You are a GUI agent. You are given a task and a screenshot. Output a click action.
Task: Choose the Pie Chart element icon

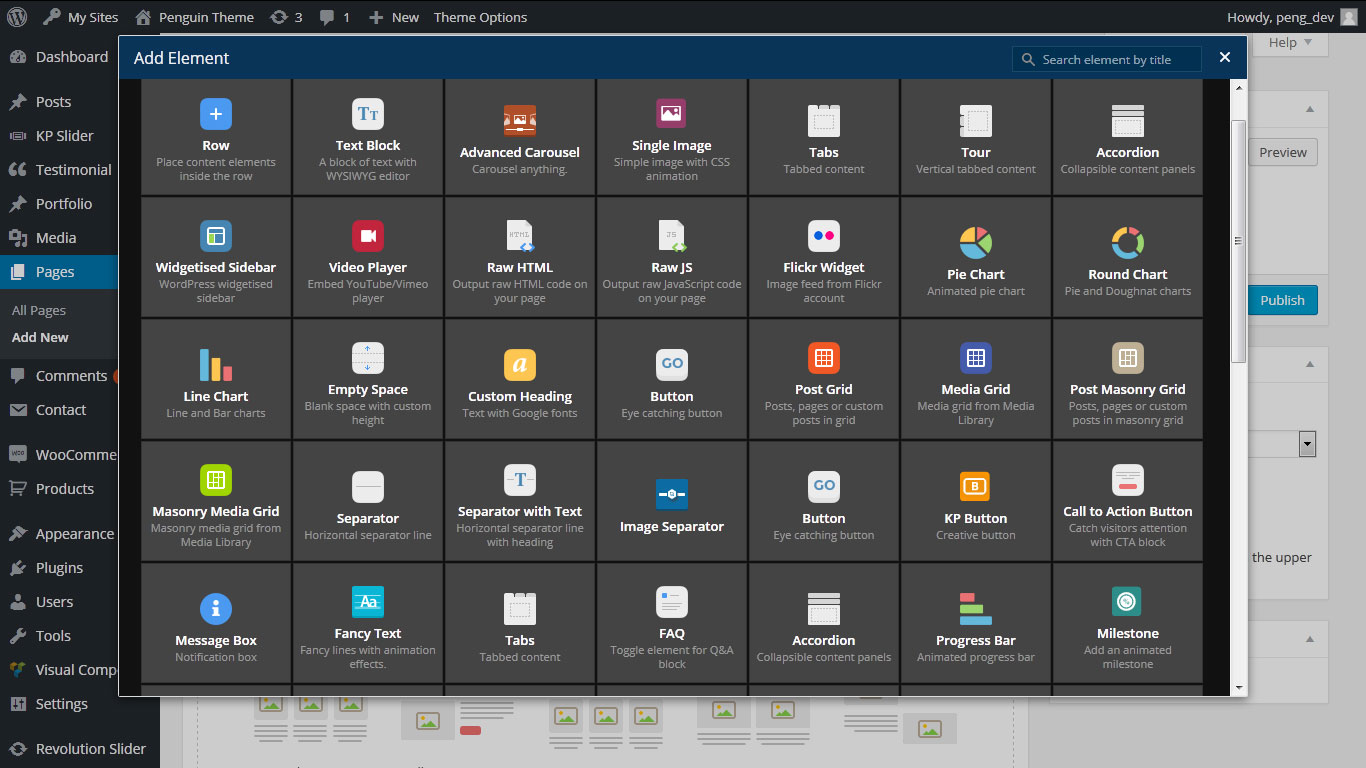pyautogui.click(x=976, y=242)
